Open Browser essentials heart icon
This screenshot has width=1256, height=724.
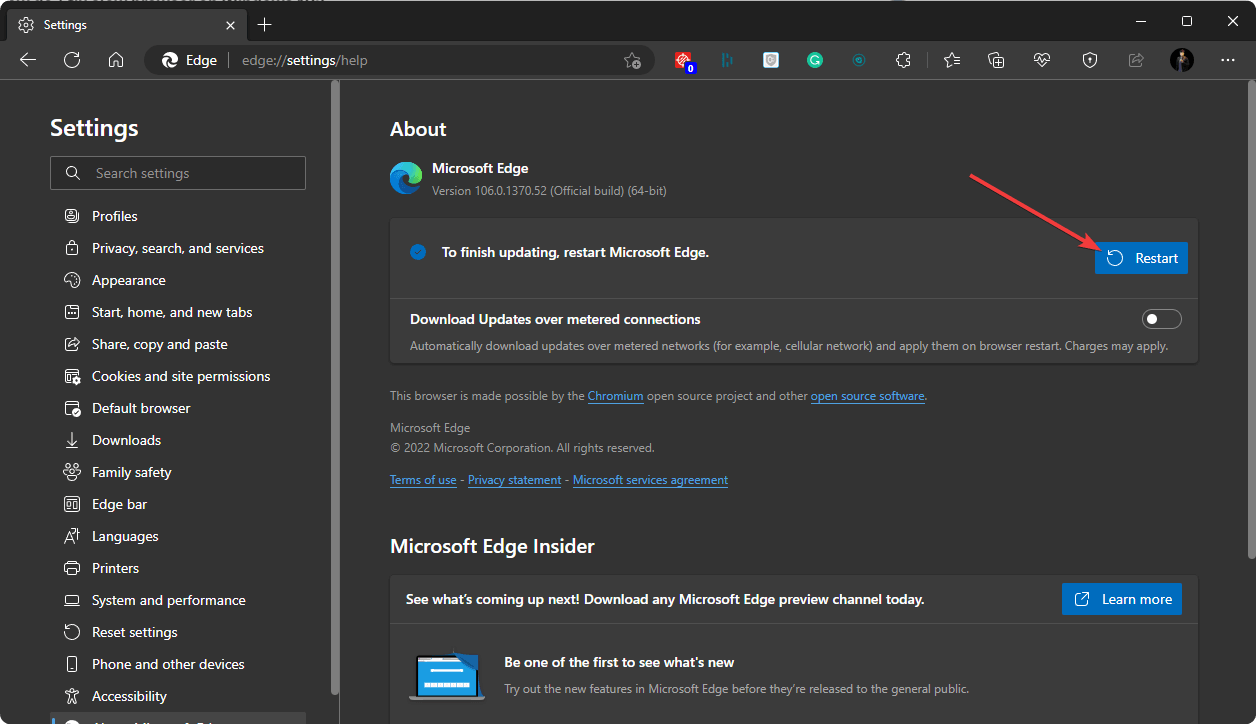point(1042,60)
